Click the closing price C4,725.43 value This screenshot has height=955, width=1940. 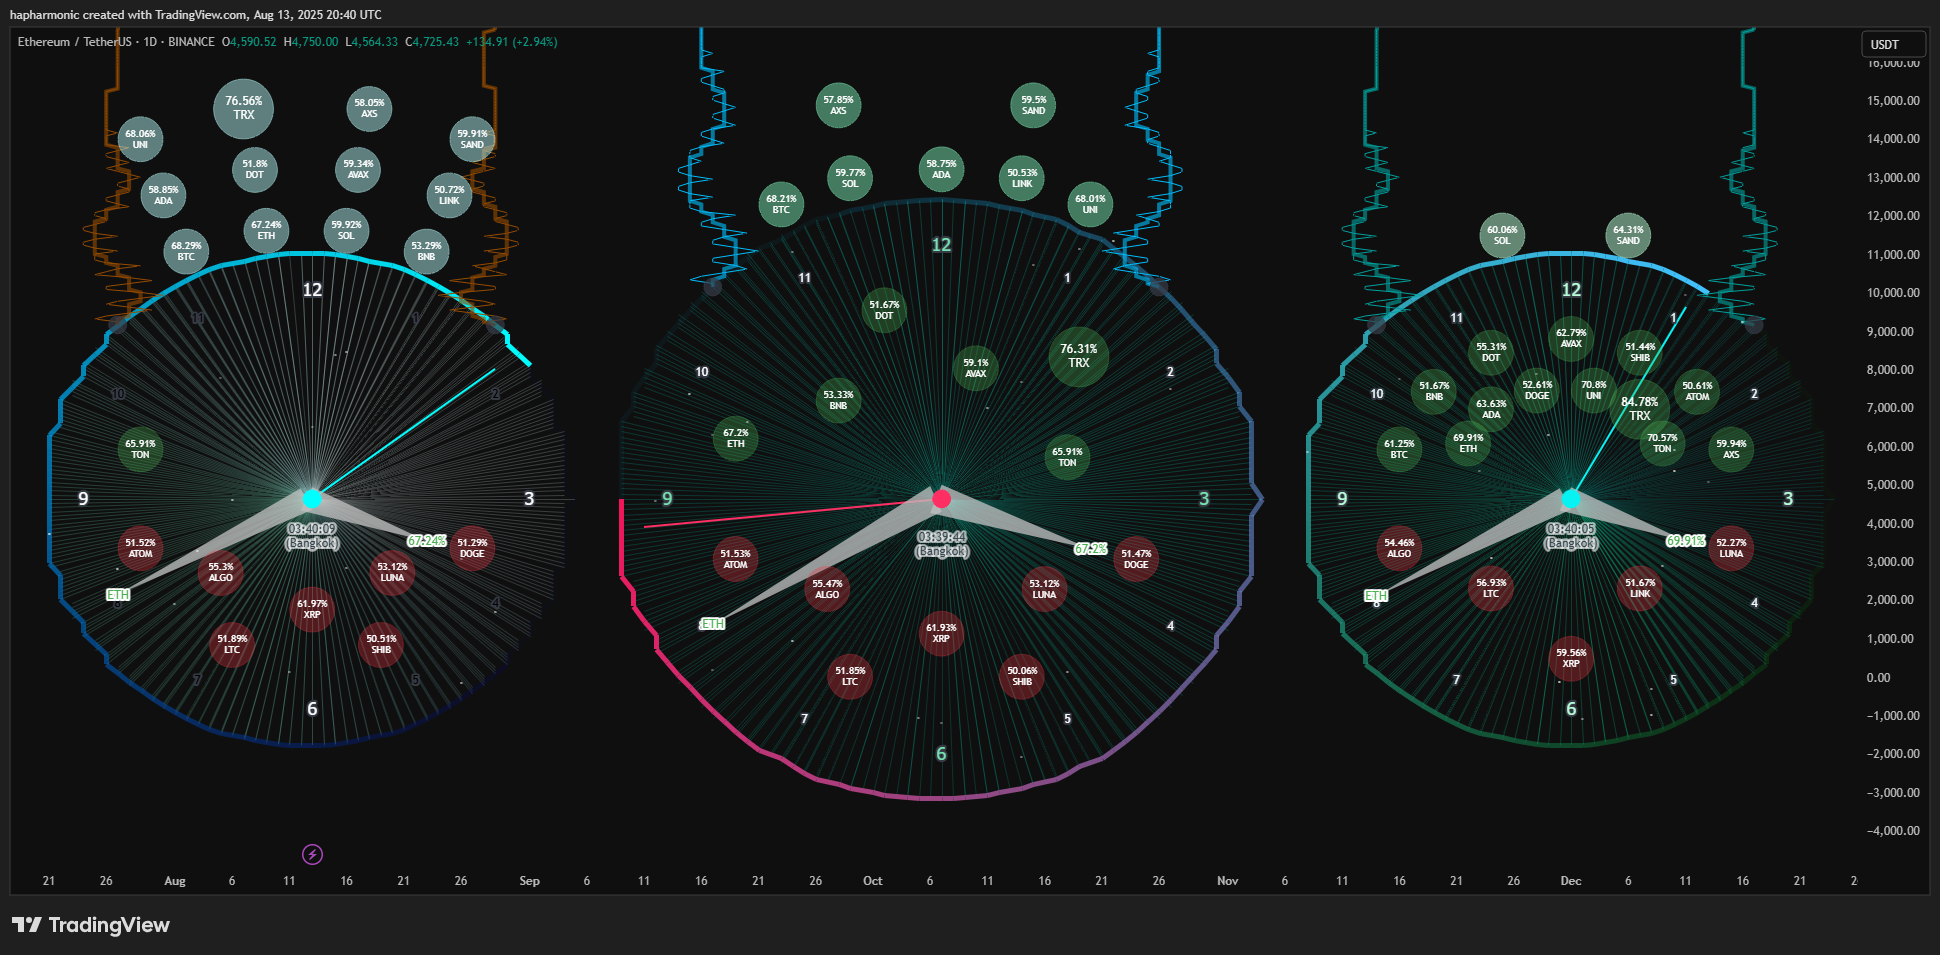click(x=432, y=42)
